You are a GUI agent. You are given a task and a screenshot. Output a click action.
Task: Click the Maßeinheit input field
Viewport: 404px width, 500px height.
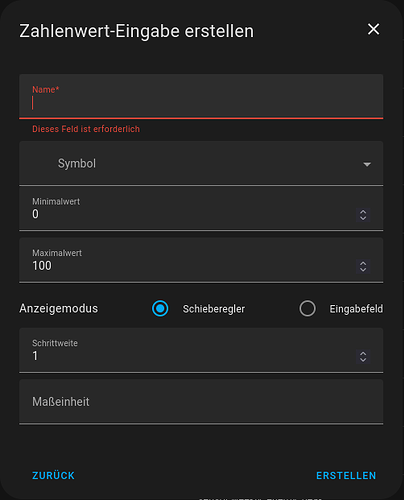(201, 402)
